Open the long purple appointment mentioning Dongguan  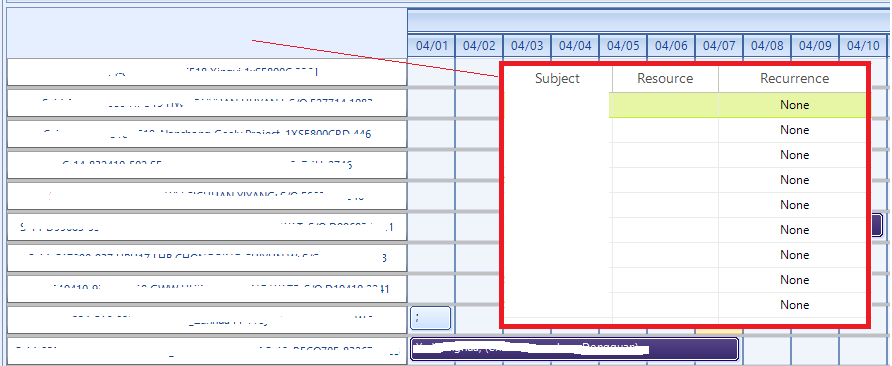574,349
